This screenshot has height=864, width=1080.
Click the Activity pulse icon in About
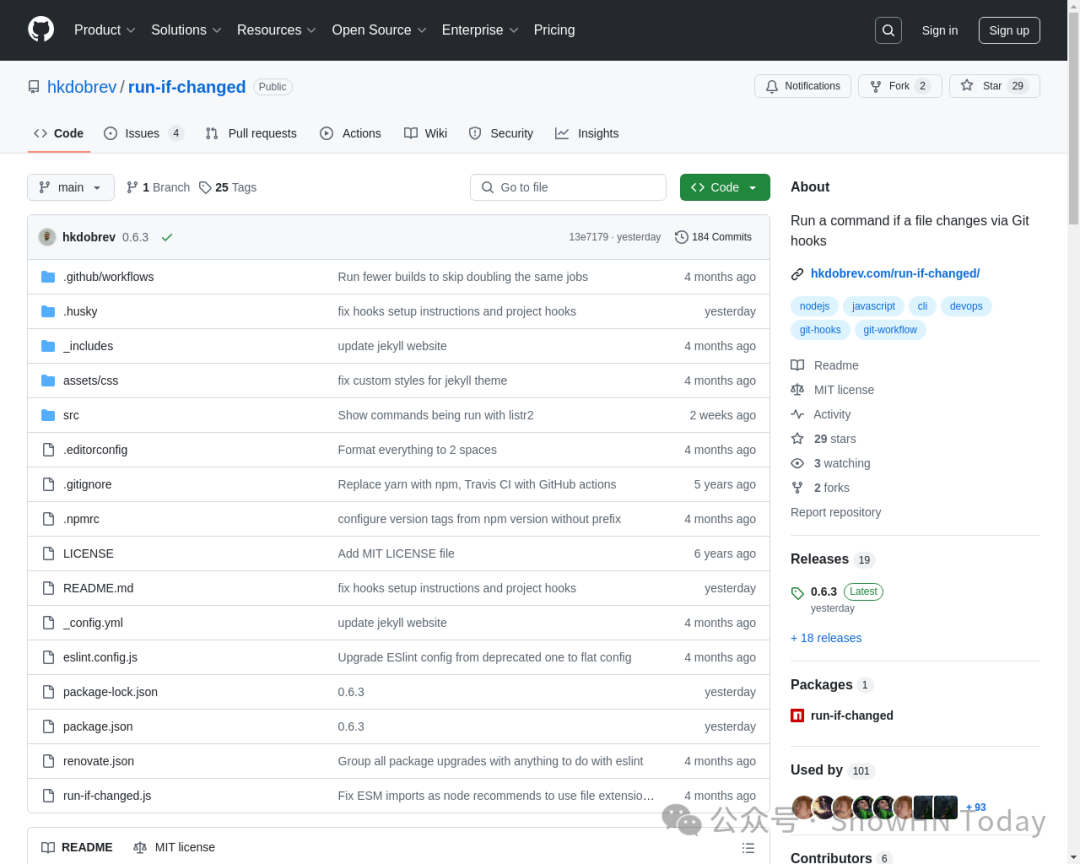point(797,414)
